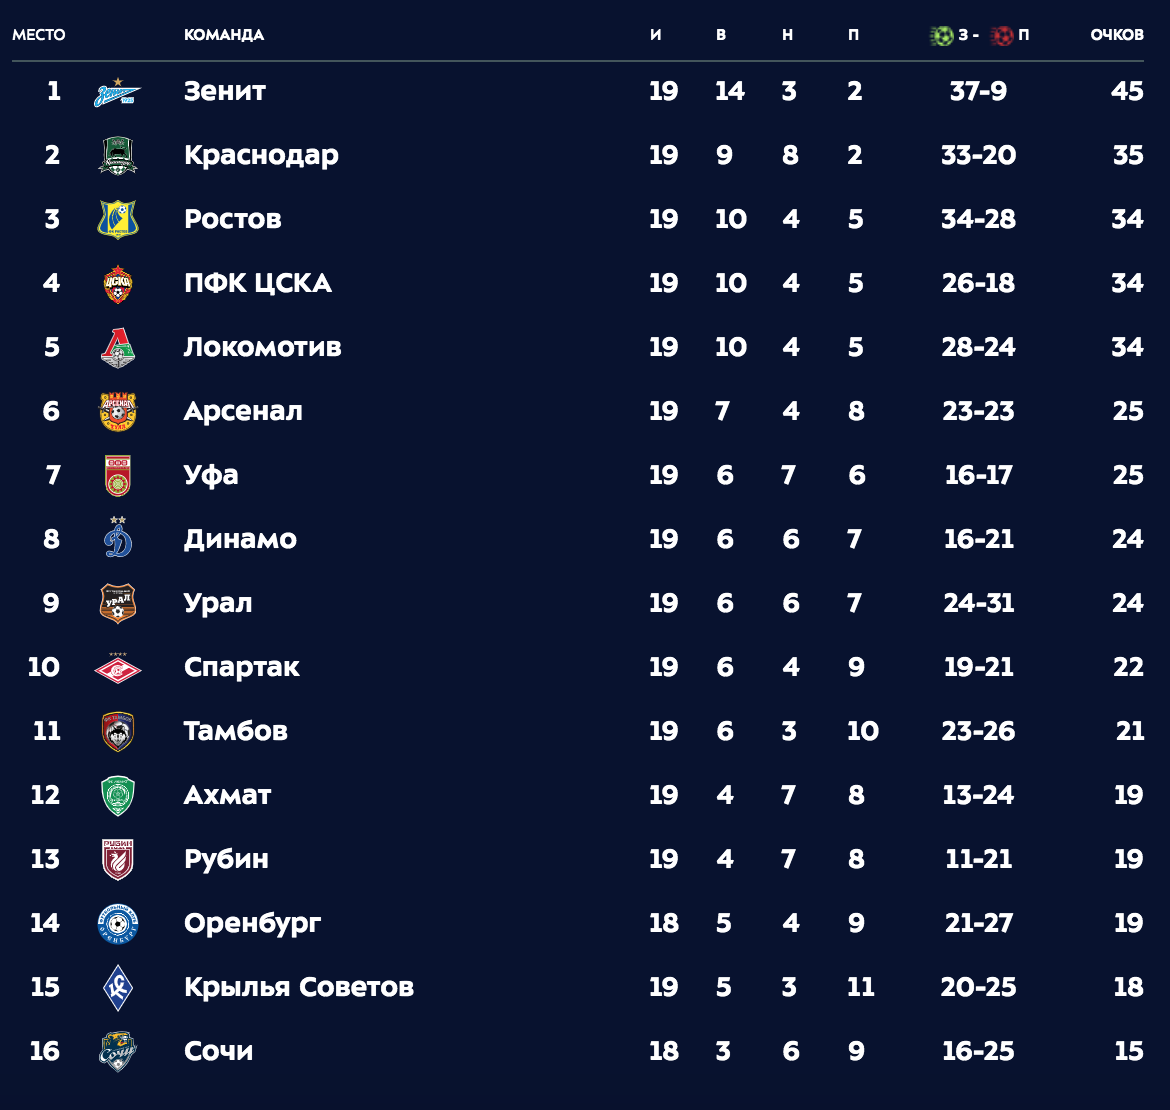The width and height of the screenshot is (1170, 1110).
Task: Click the МЕСТО column header
Action: click(39, 35)
